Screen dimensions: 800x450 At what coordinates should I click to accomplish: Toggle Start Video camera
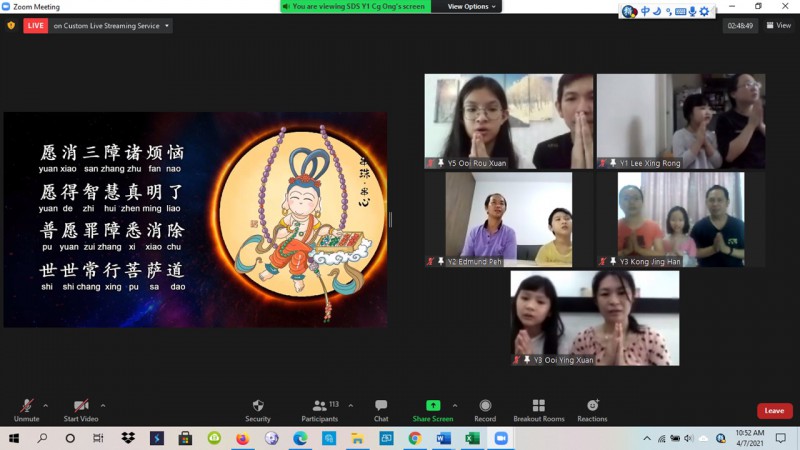[80, 406]
